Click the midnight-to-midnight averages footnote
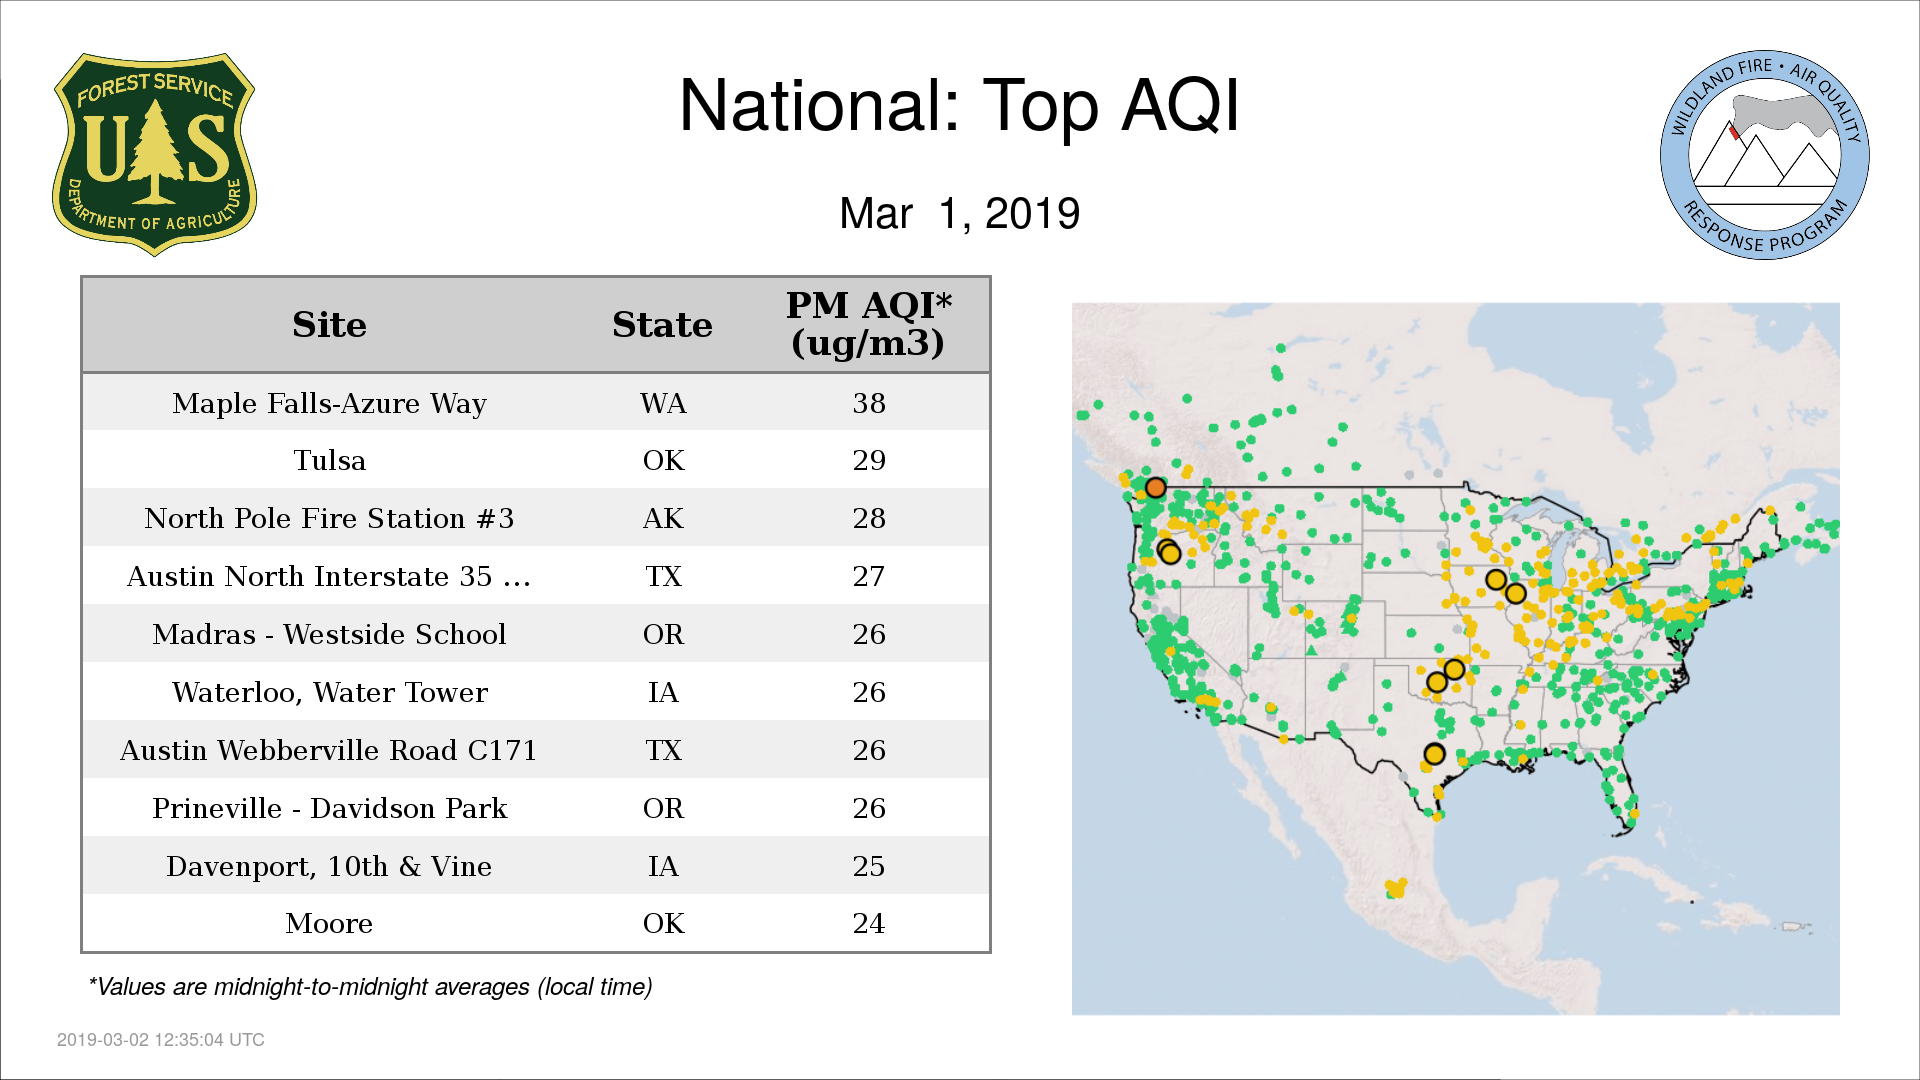 370,987
